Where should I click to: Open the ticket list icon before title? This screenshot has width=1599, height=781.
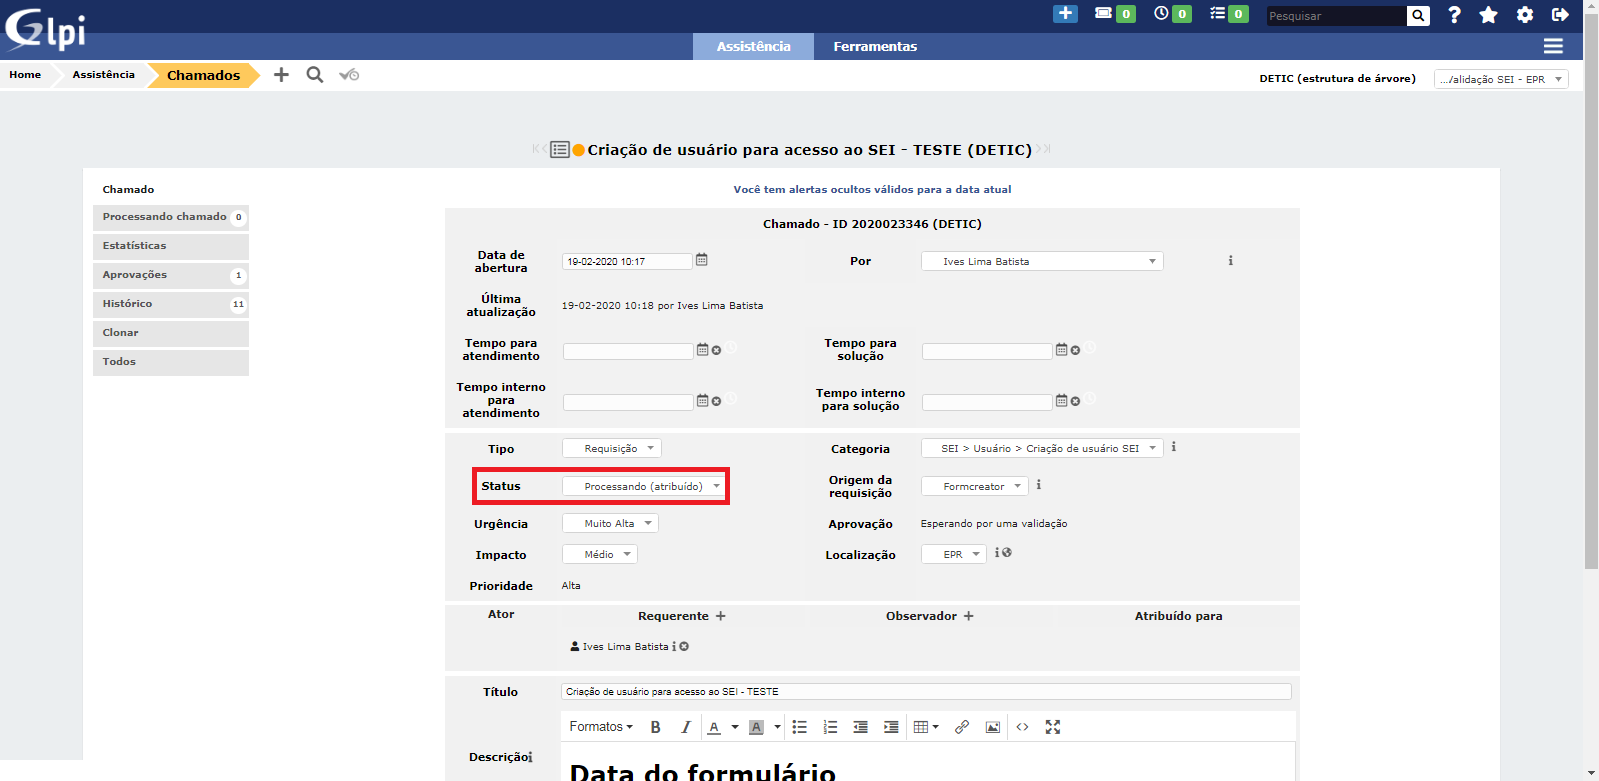pyautogui.click(x=560, y=150)
